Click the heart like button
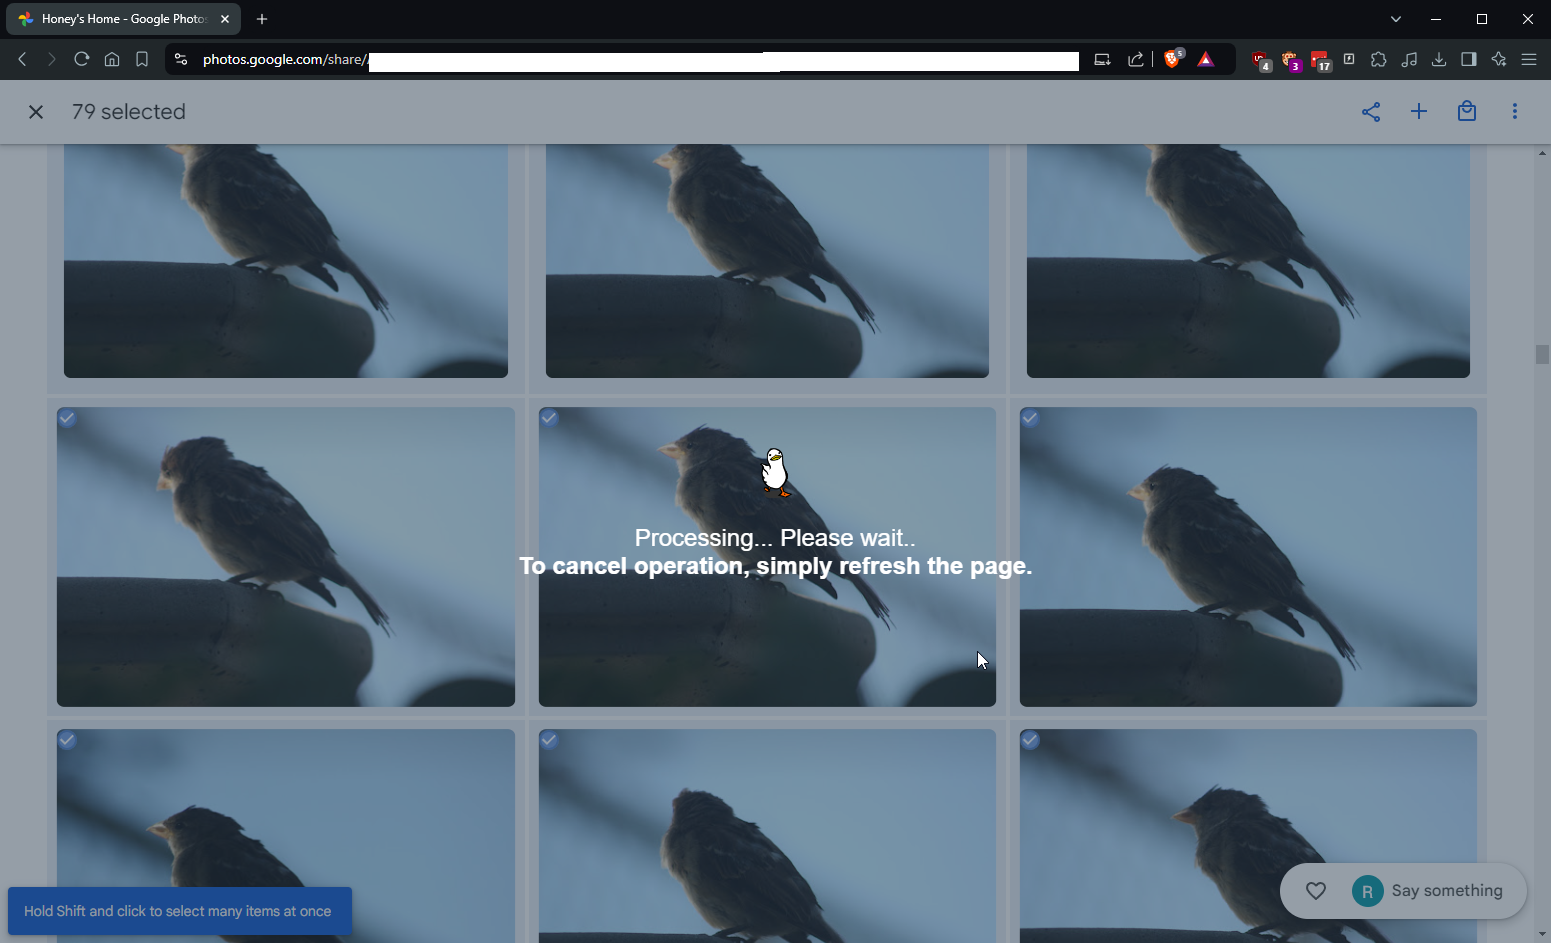The height and width of the screenshot is (943, 1551). coord(1316,890)
